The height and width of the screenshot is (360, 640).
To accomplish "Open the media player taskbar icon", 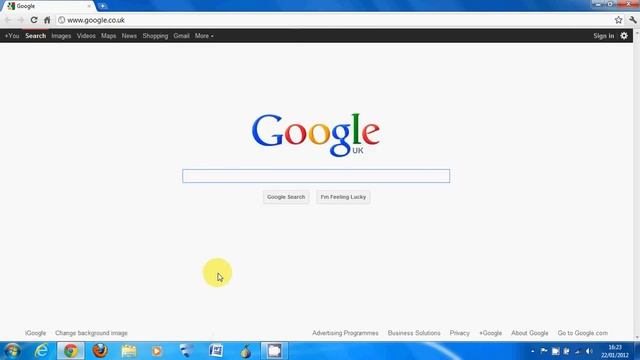I will pos(157,351).
